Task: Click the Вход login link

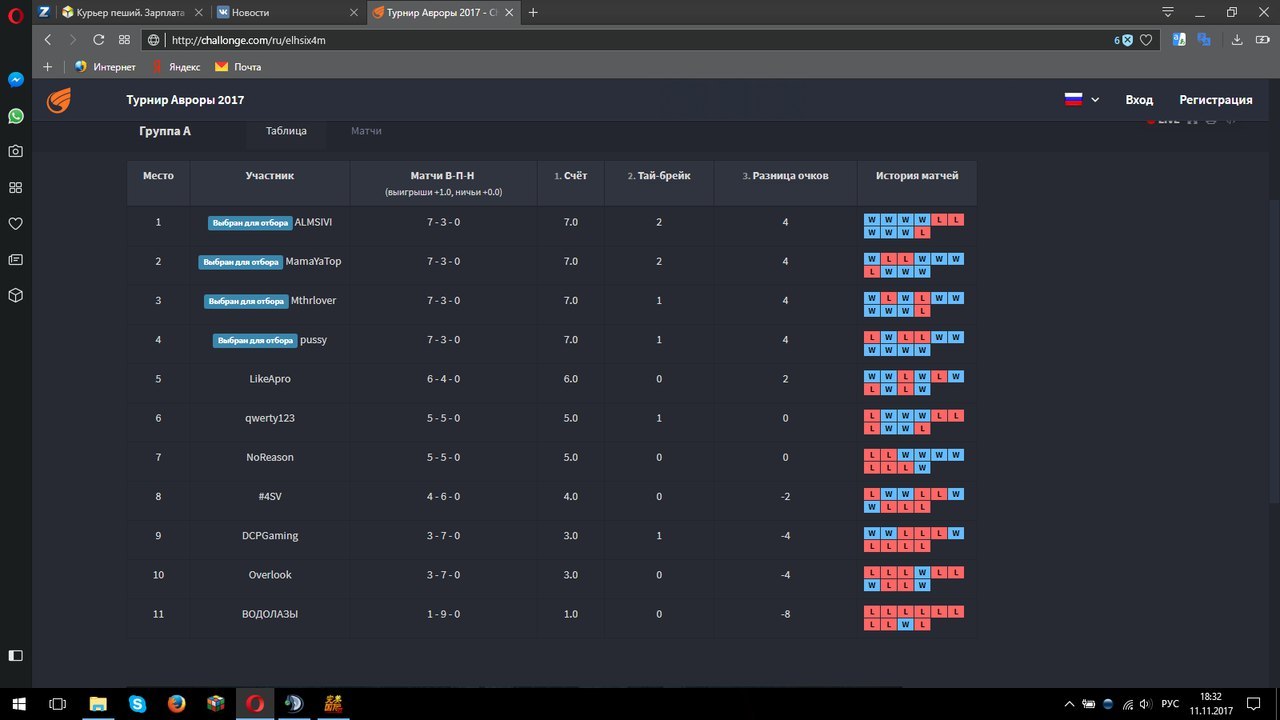Action: (x=1139, y=100)
